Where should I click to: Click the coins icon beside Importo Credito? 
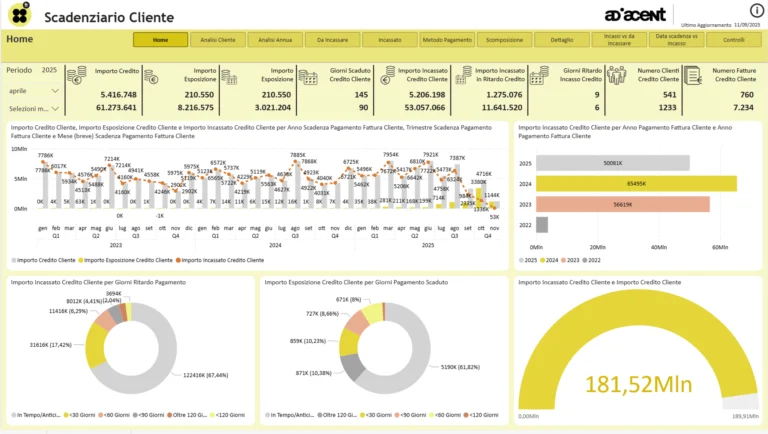76,75
